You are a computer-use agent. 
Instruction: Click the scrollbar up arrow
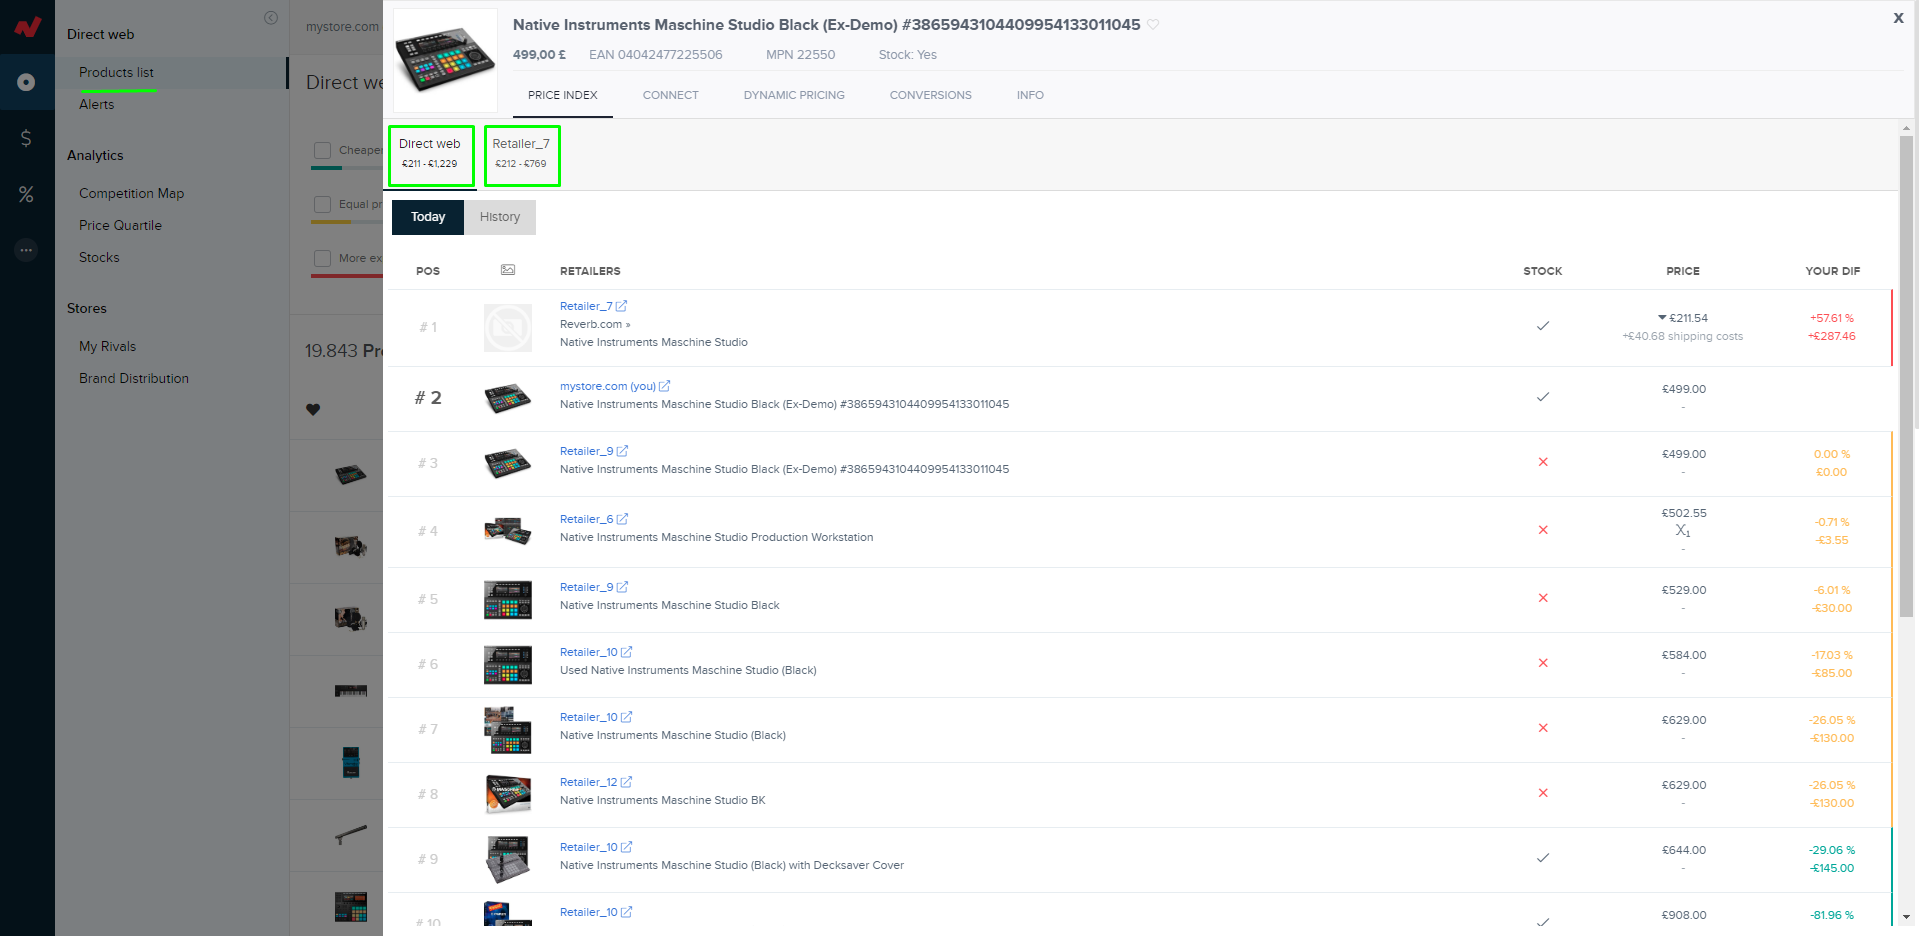coord(1906,127)
